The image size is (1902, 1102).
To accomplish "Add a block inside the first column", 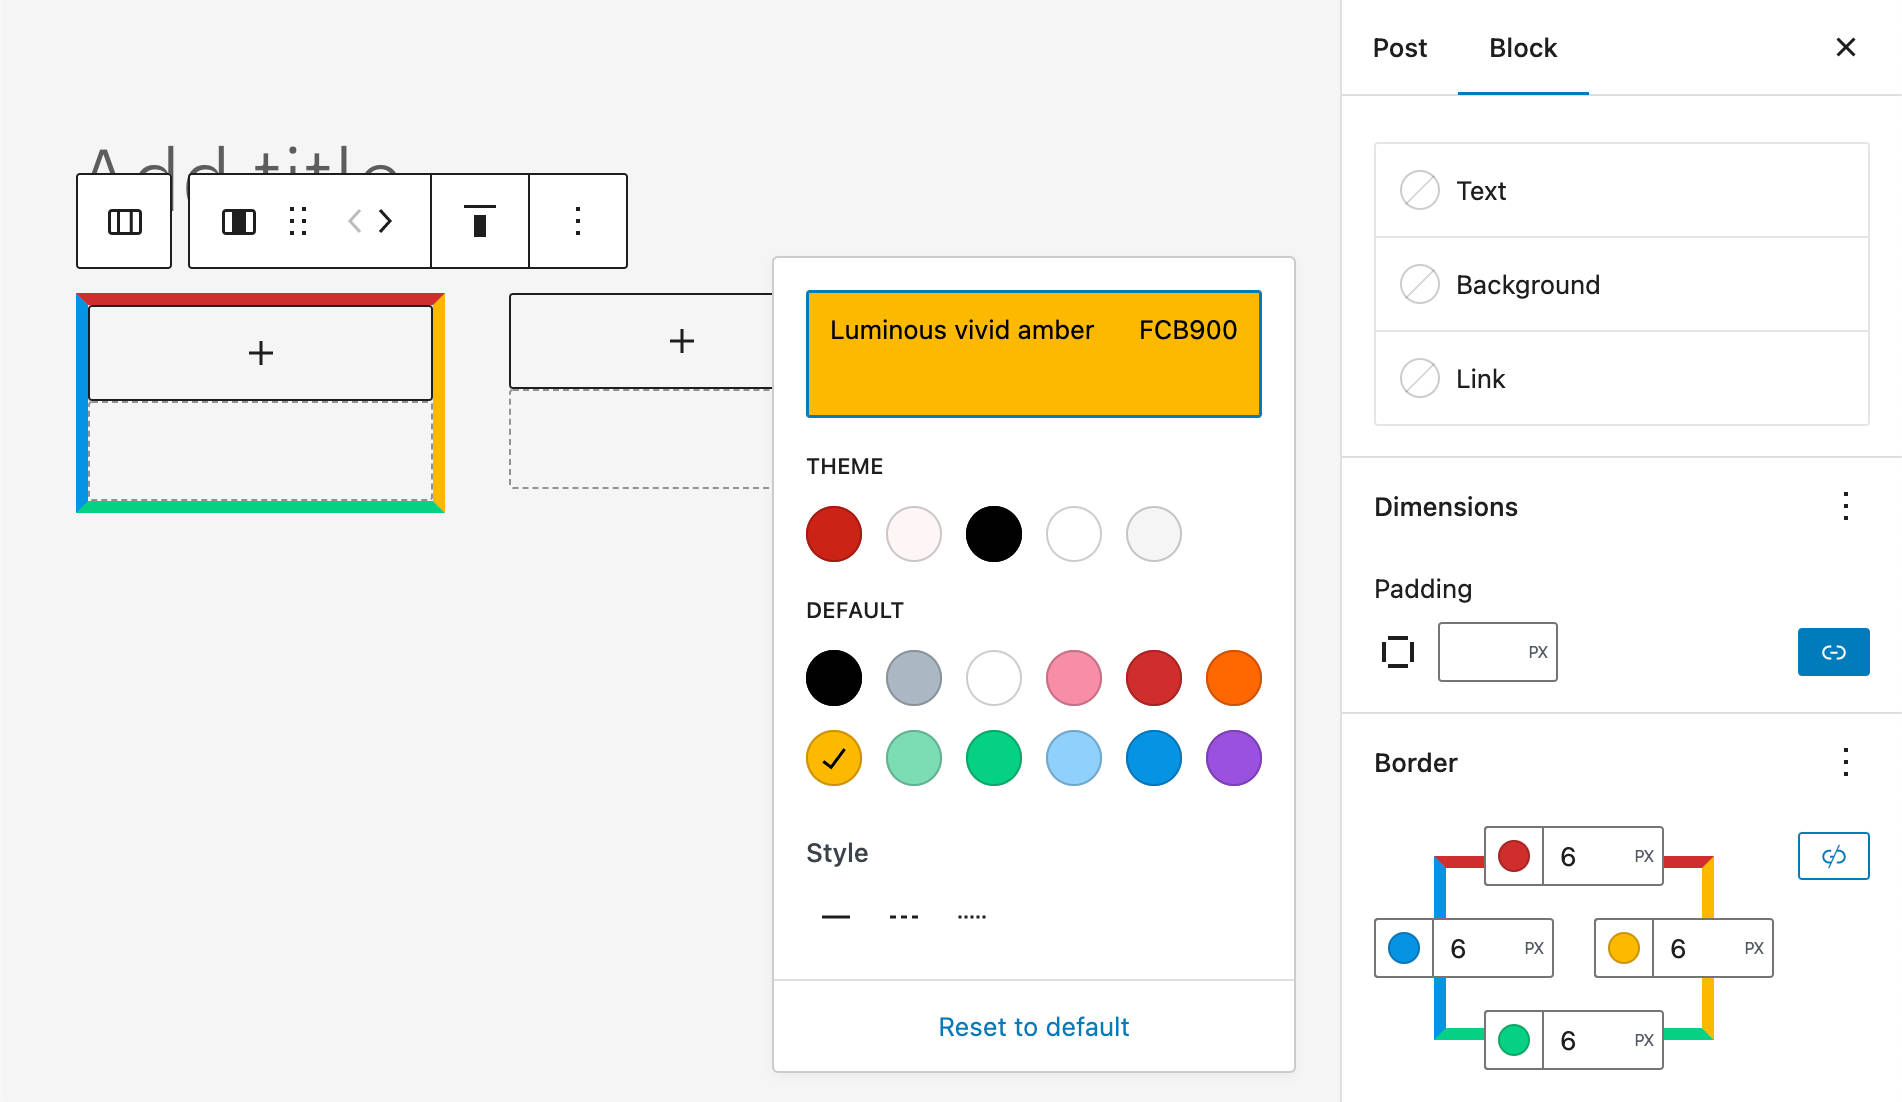I will click(x=260, y=352).
